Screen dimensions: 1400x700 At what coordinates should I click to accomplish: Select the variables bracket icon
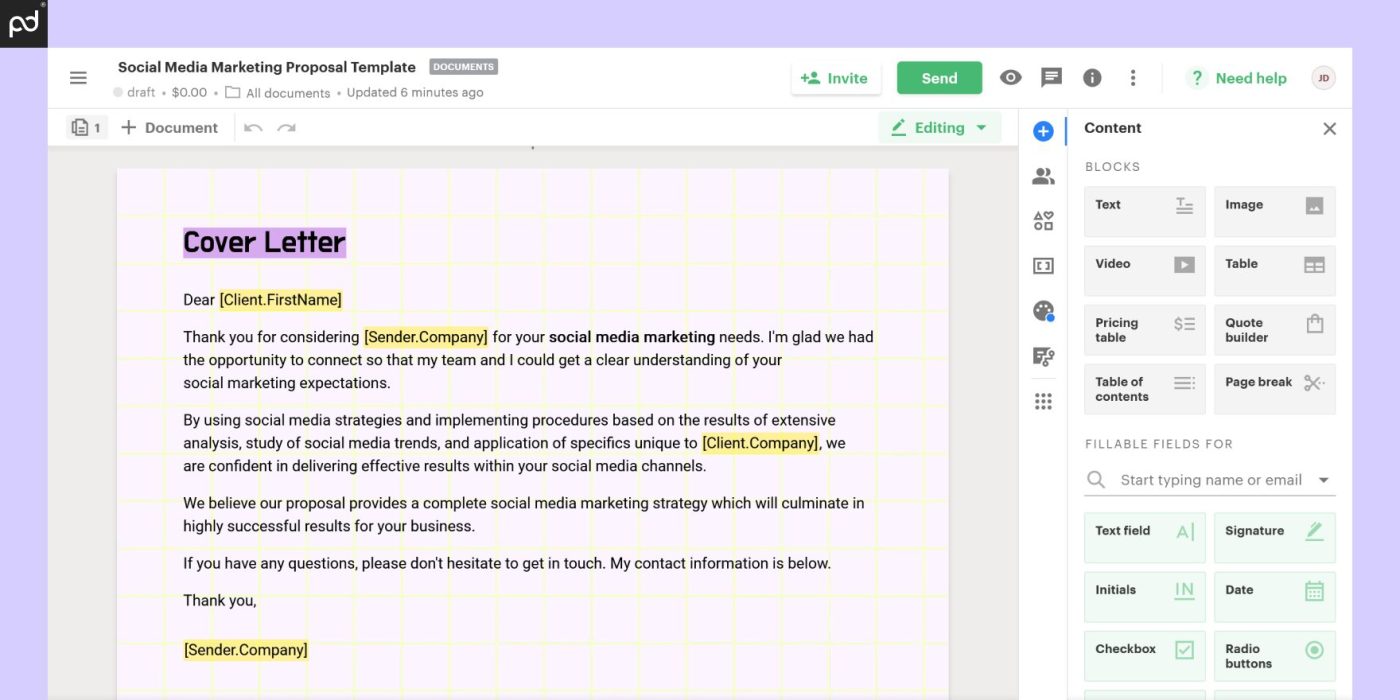(x=1042, y=265)
